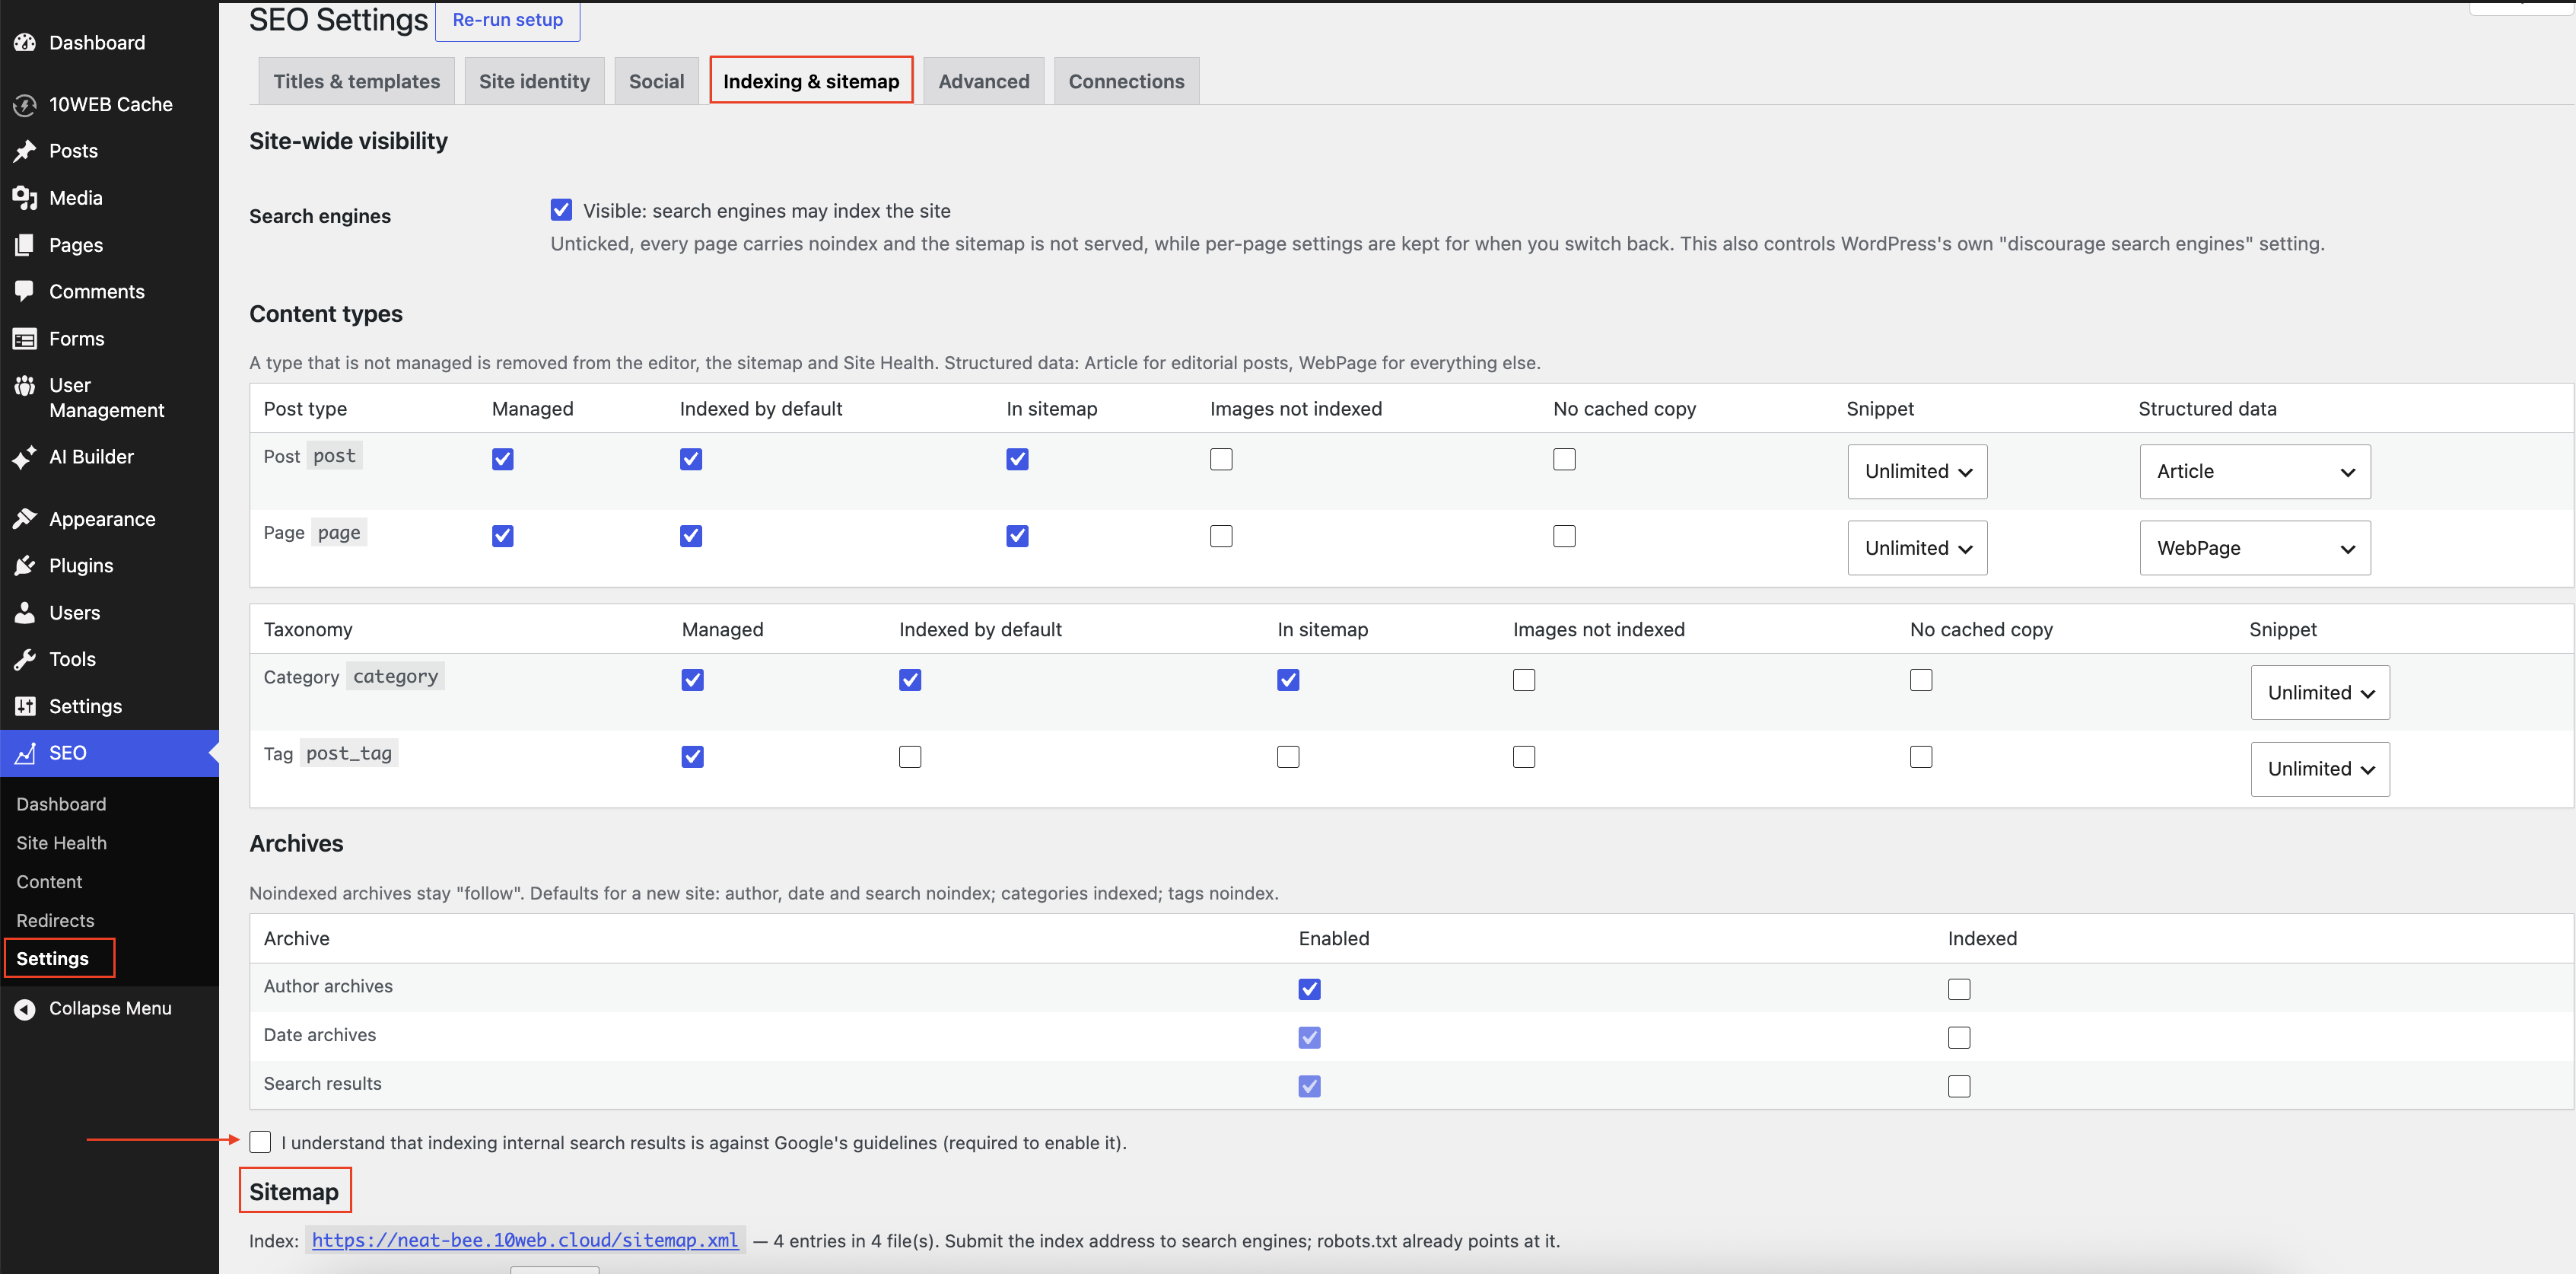Open Redirects under SEO submenu
Viewport: 2576px width, 1274px height.
pos(55,920)
